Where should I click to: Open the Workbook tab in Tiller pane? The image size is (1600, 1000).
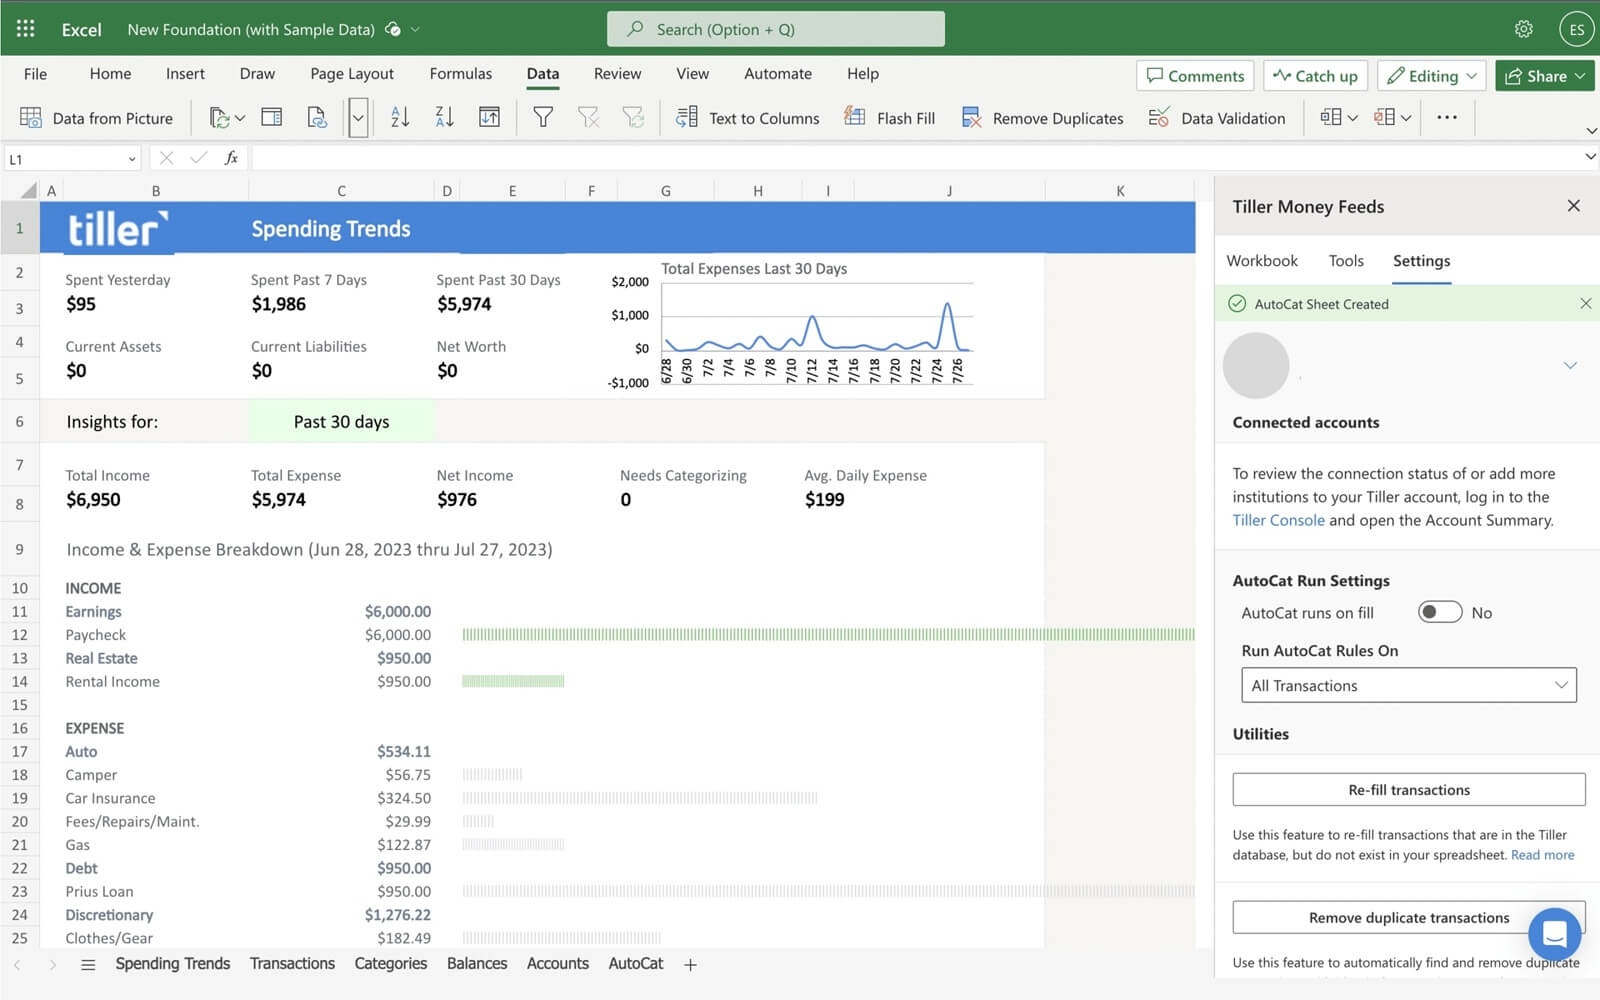(x=1262, y=261)
